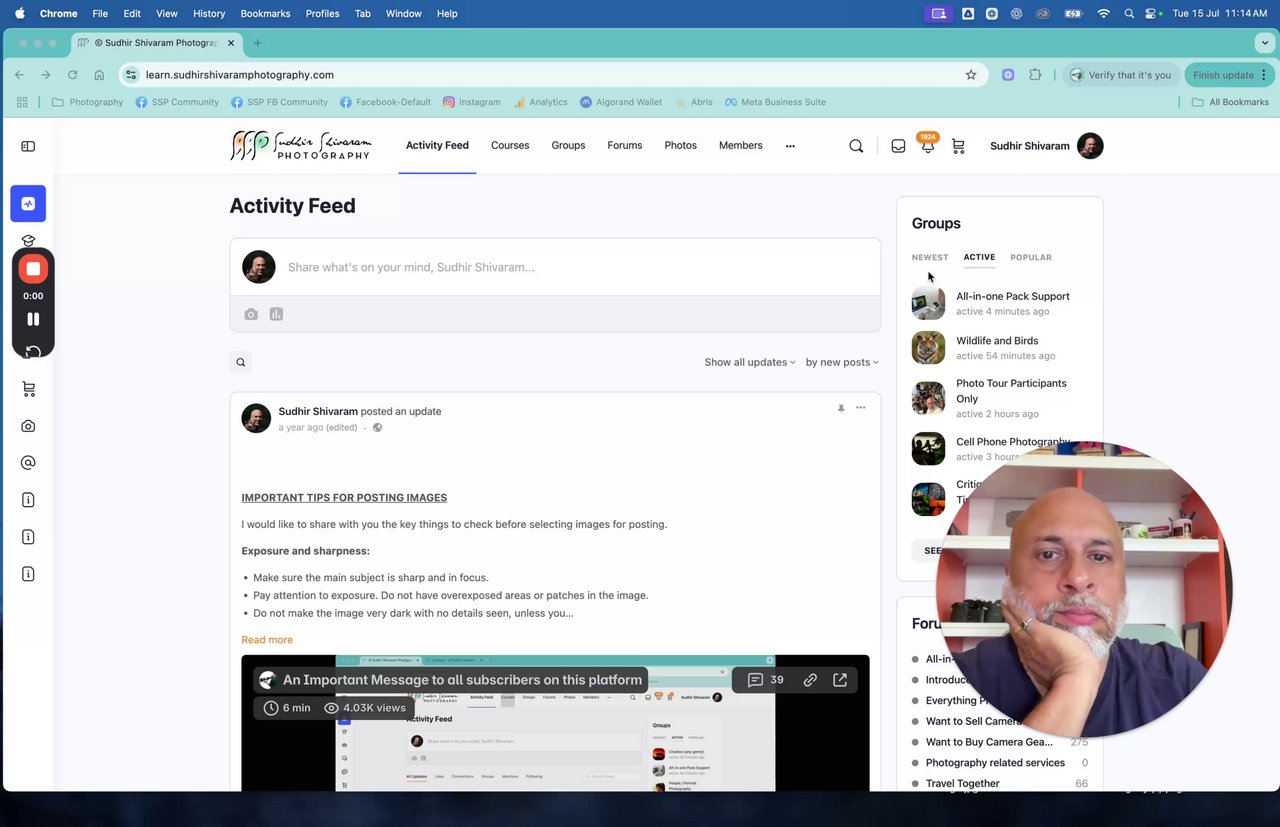Click the address bar URL
1280x827 pixels.
click(x=240, y=75)
